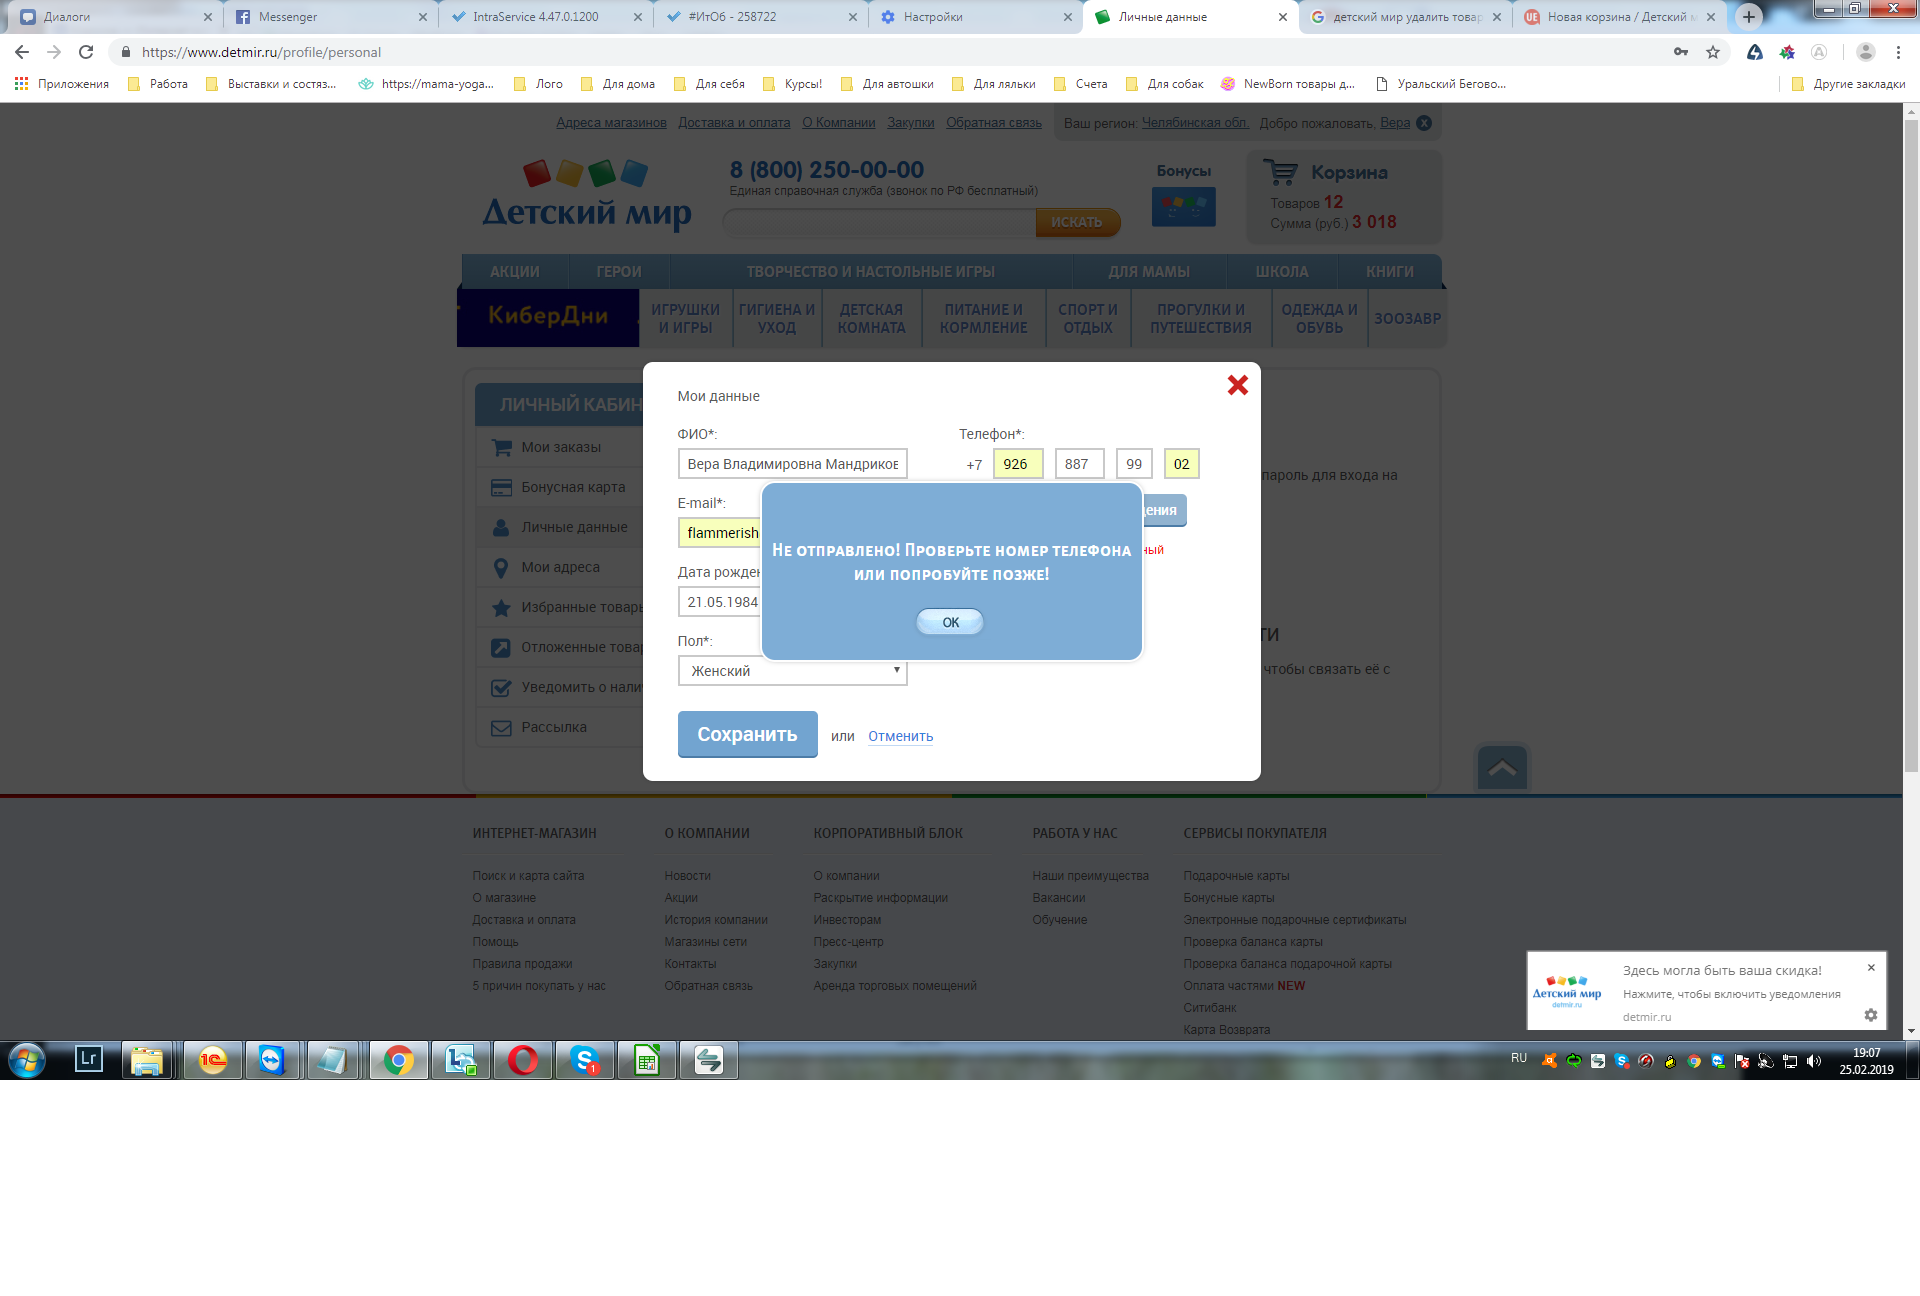Reload the page with the refresh icon
The image size is (1920, 1296).
[x=86, y=52]
